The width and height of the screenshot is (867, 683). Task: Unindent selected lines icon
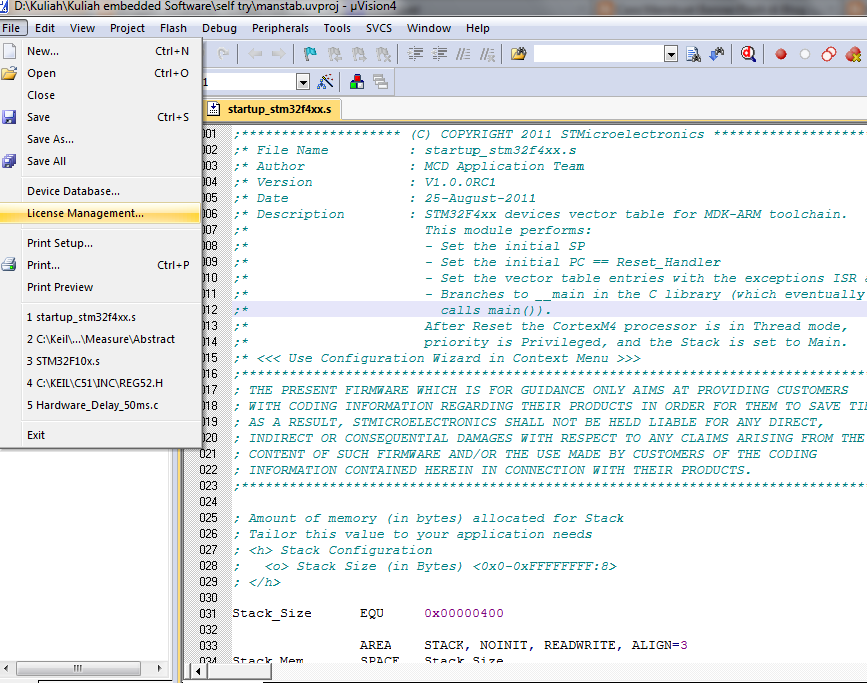pos(440,54)
